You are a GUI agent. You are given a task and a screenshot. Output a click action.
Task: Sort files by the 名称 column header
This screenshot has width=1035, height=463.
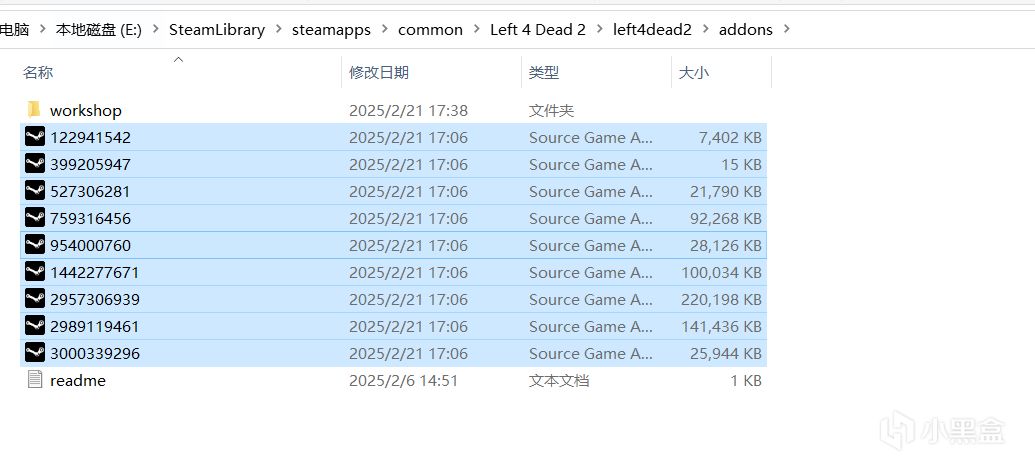[x=38, y=72]
